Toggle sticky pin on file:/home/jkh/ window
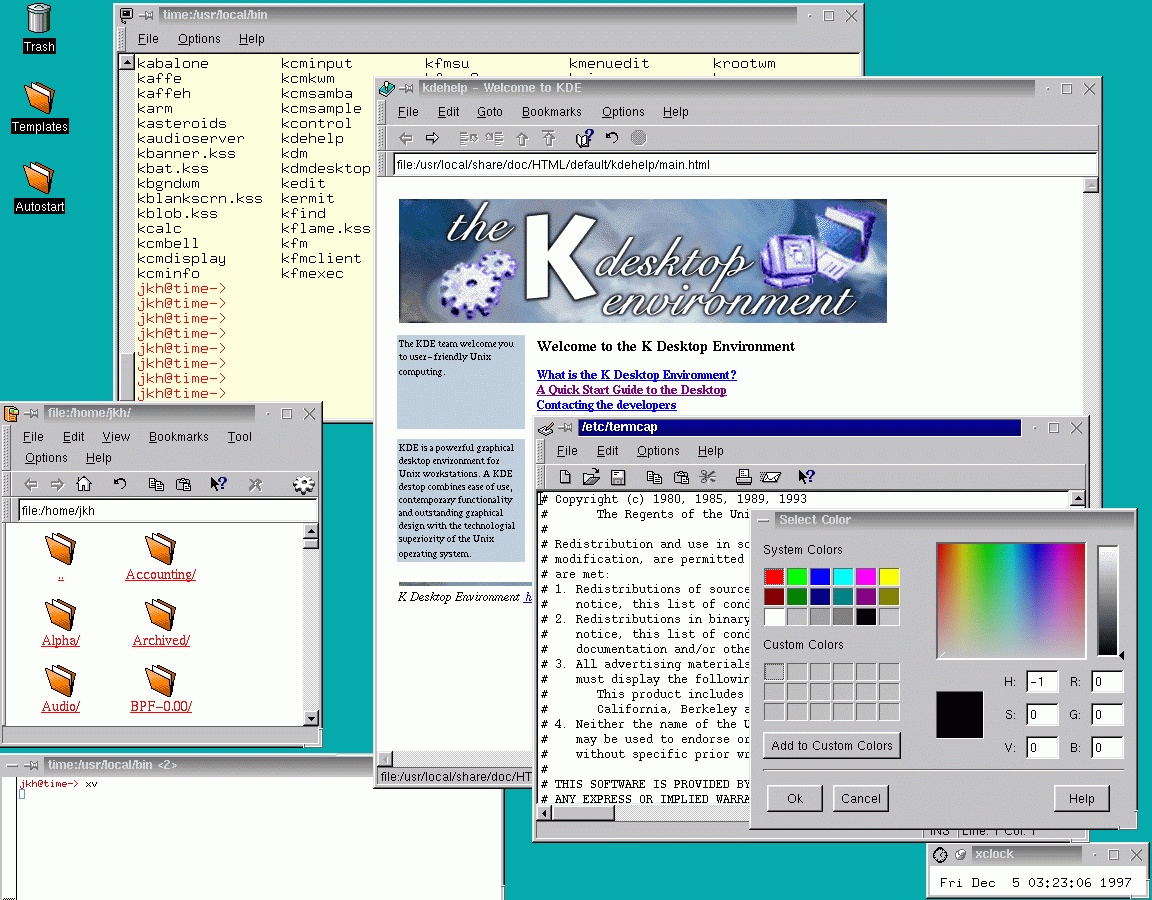Screen dimensions: 1152x900 coord(32,413)
